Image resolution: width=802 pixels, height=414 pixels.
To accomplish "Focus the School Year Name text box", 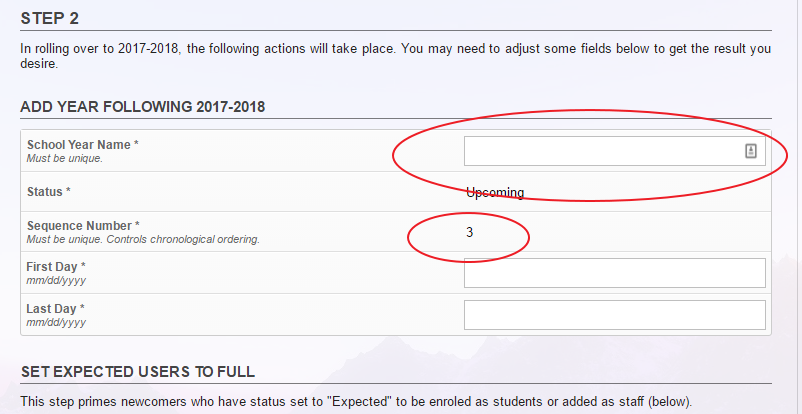I will tap(614, 151).
